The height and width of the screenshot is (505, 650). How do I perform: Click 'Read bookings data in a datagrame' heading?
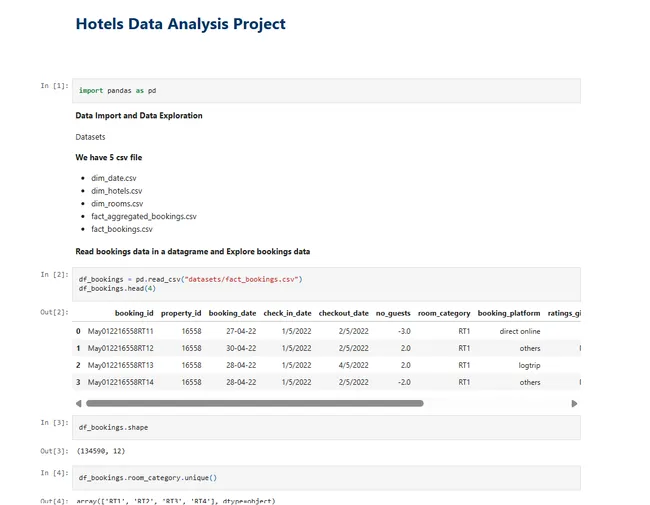point(192,252)
